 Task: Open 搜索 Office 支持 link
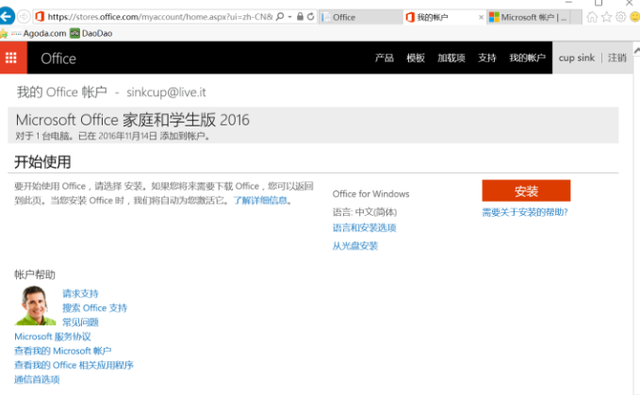coord(95,308)
